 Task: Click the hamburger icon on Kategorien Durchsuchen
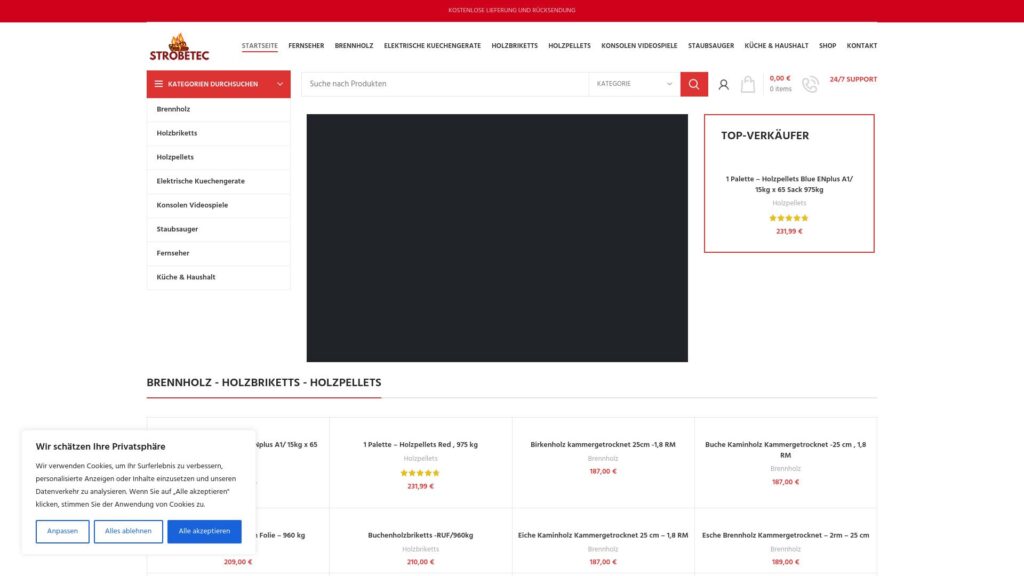coord(159,84)
